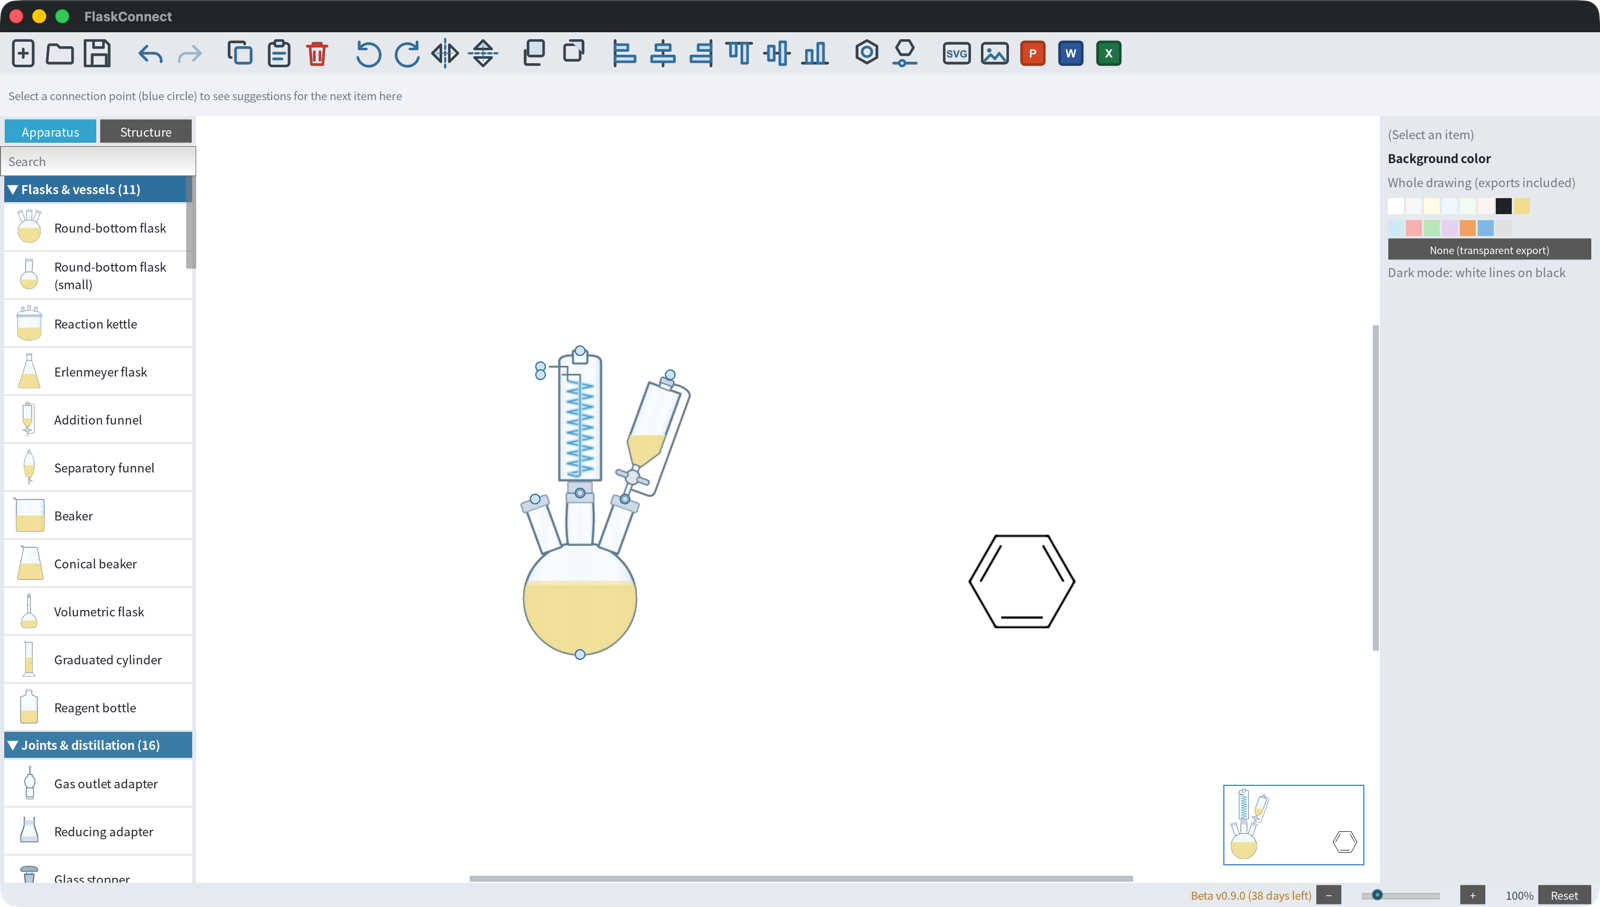This screenshot has width=1600, height=907.
Task: Delete using the red trash icon
Action: click(x=317, y=53)
